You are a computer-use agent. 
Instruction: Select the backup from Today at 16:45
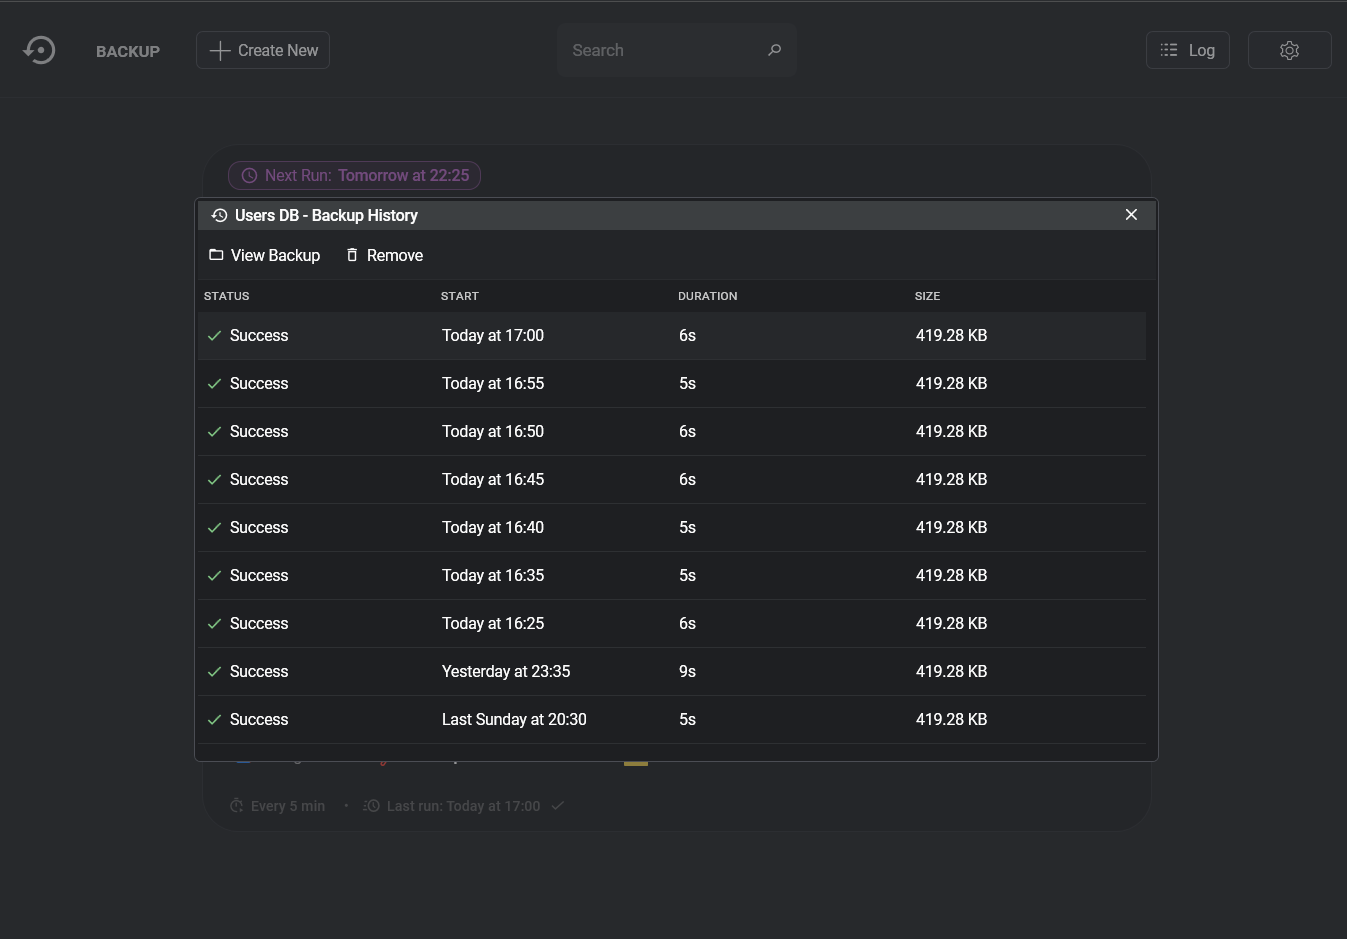[672, 480]
